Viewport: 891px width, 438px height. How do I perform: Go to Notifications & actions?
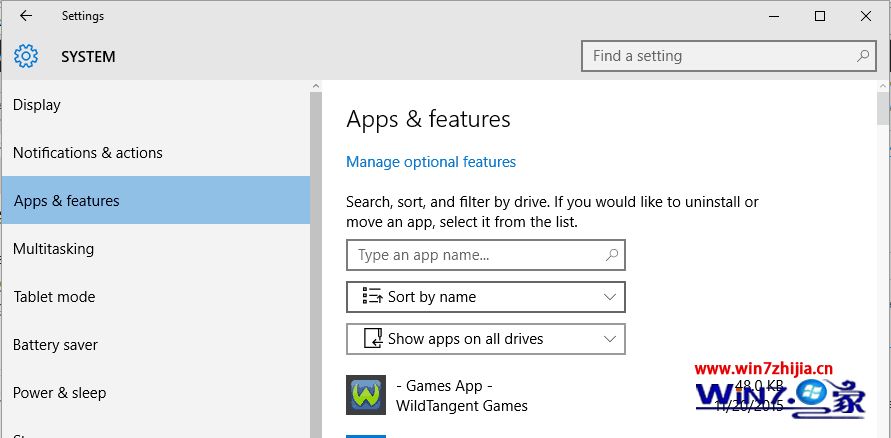tap(156, 152)
